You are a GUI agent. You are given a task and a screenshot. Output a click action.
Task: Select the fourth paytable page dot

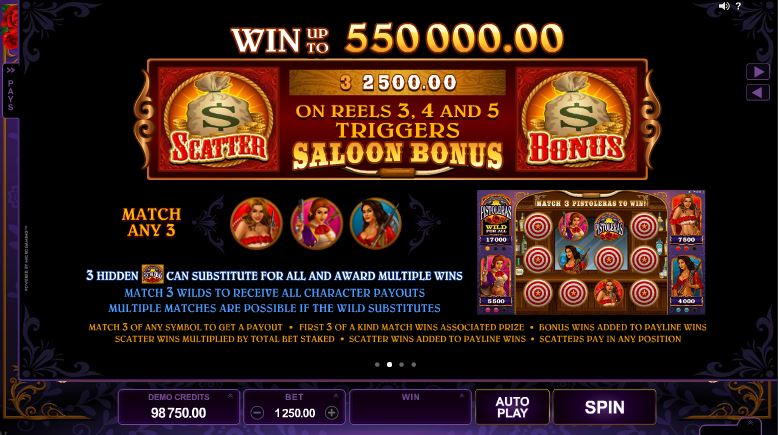414,365
